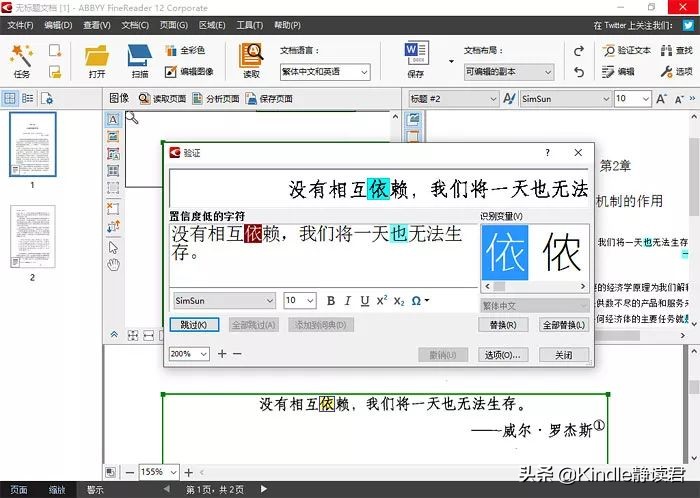Open SimSun font dropdown in text toolbar
This screenshot has width=700, height=498.
[565, 99]
